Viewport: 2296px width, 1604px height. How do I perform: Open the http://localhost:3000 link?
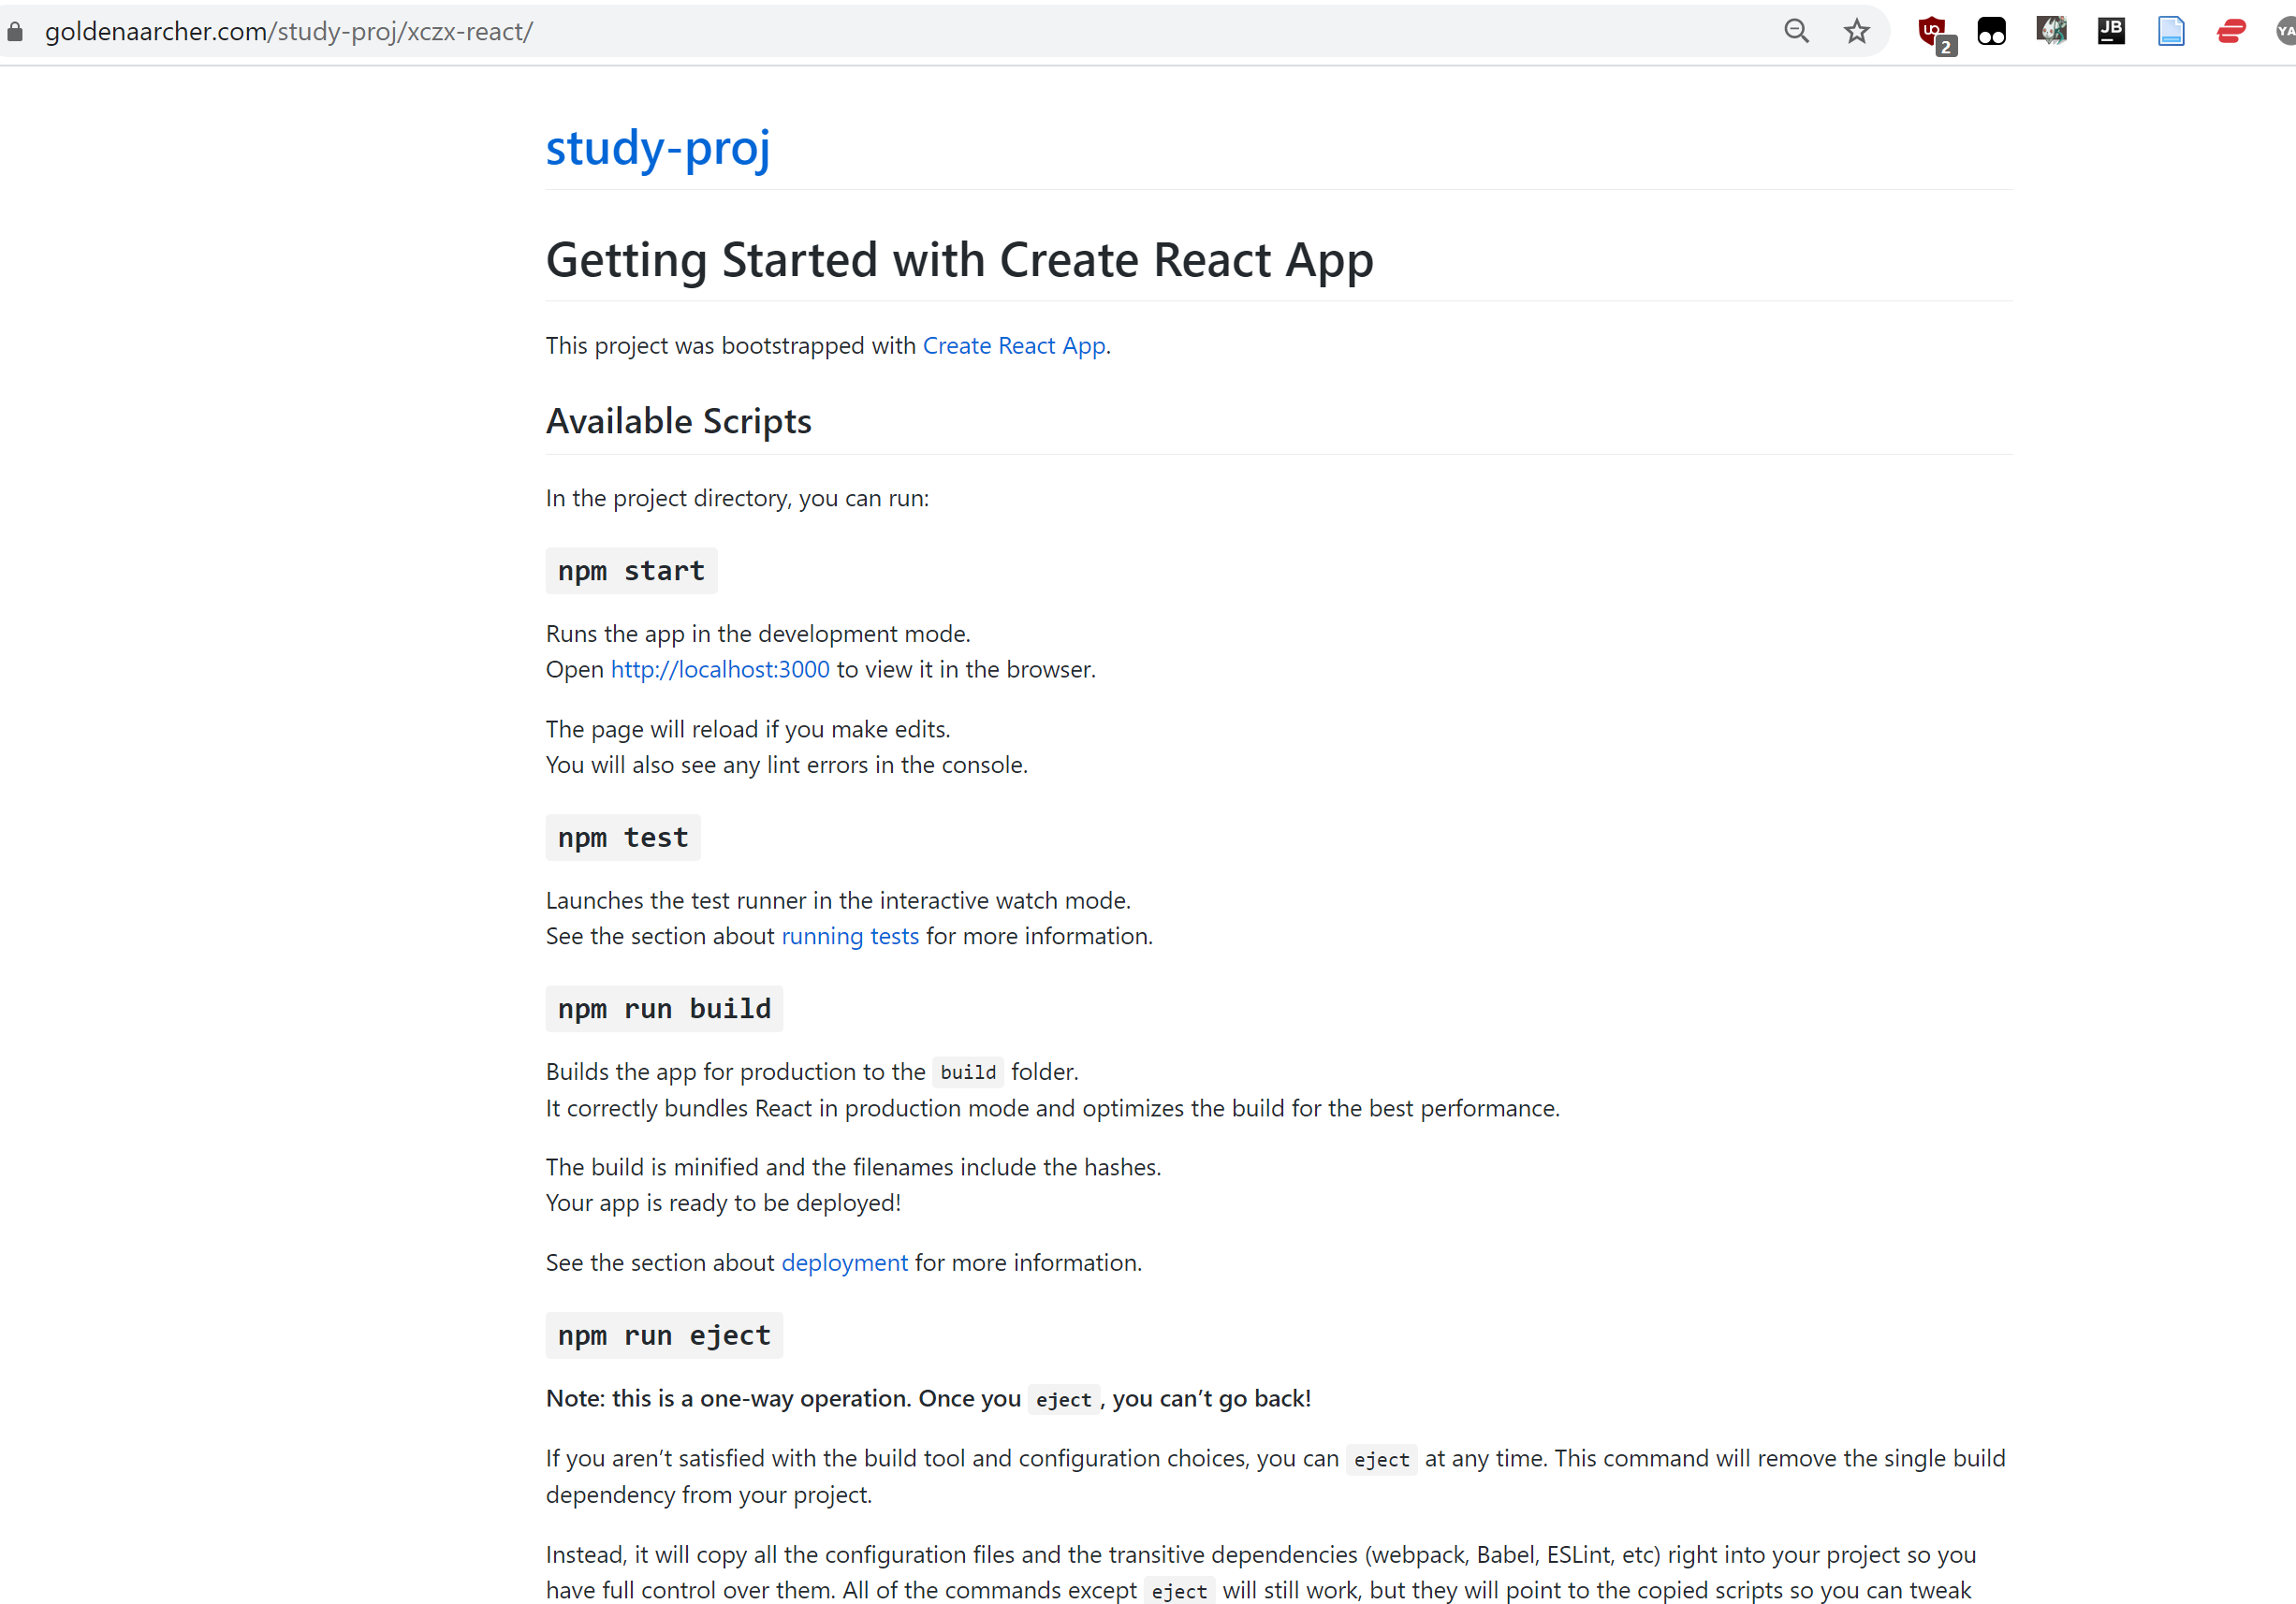(720, 670)
